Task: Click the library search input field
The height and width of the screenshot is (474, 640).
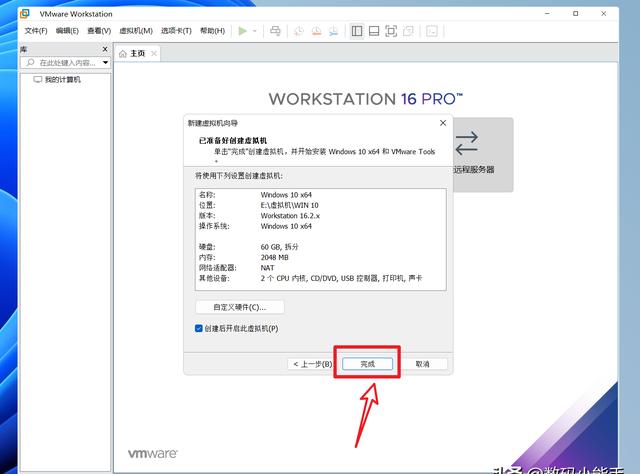Action: click(63, 63)
